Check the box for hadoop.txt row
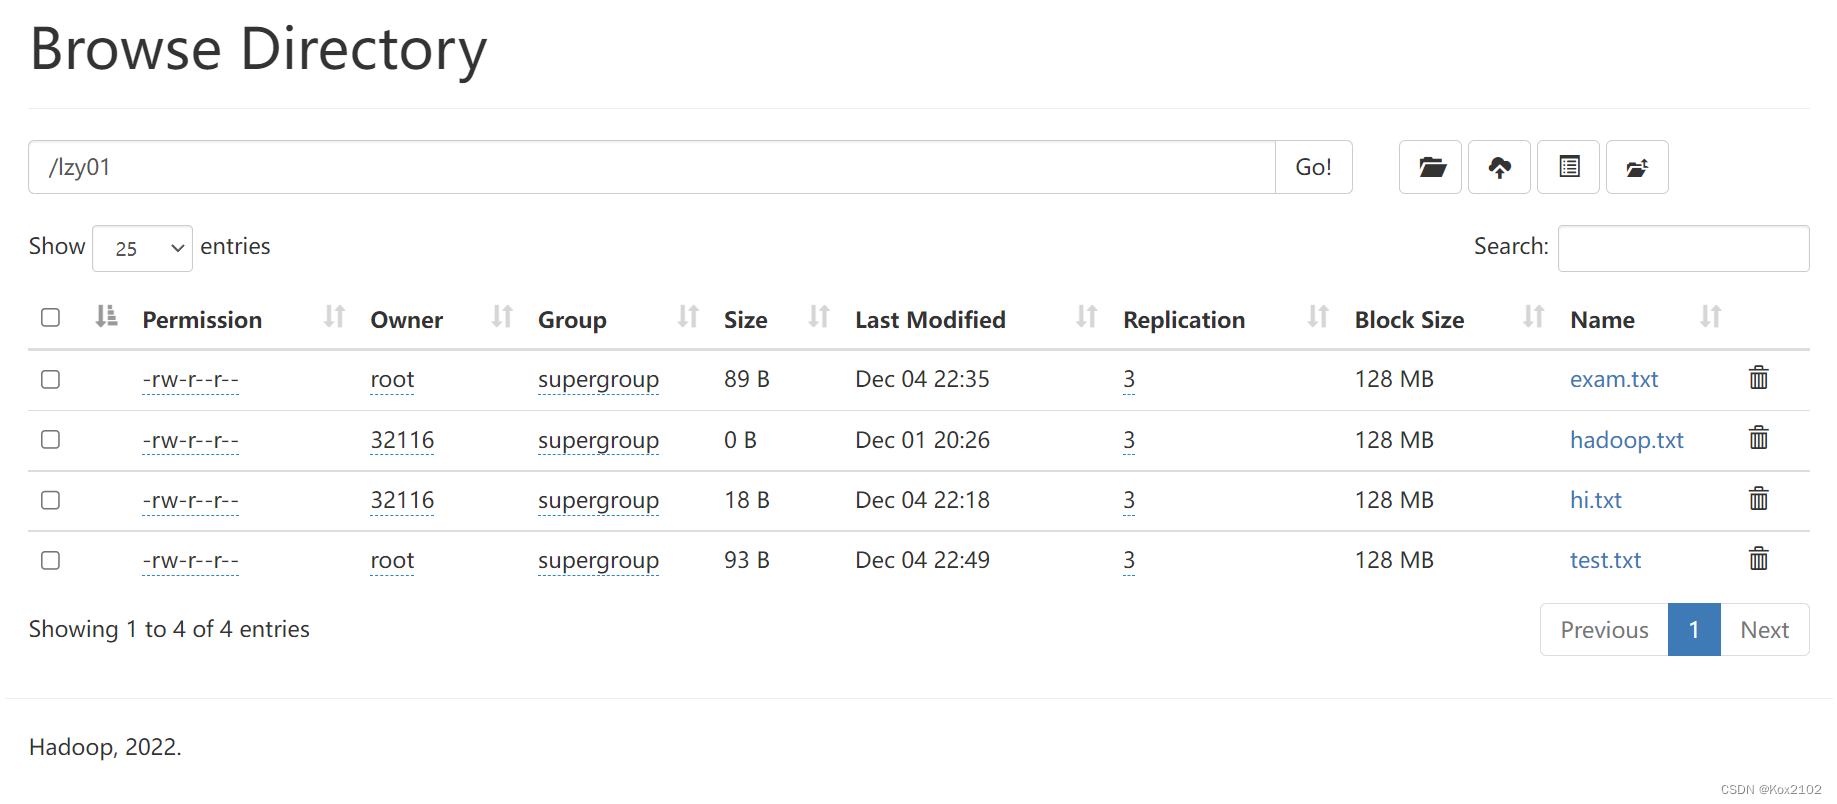 point(50,440)
